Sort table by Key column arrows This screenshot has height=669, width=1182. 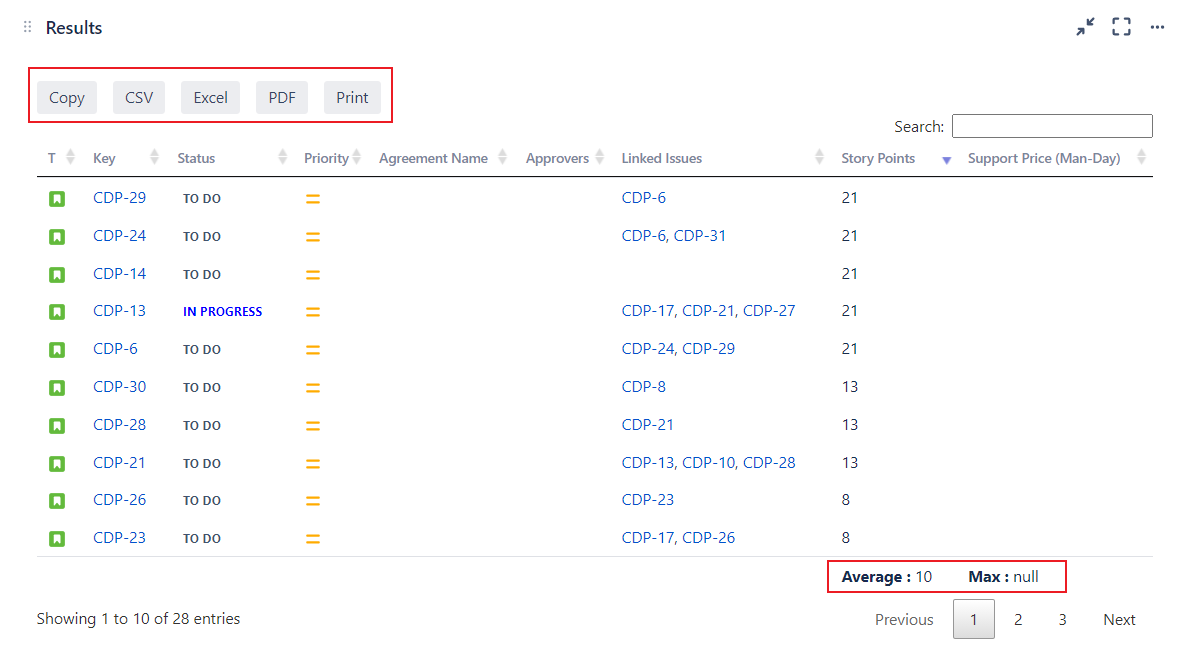click(155, 157)
